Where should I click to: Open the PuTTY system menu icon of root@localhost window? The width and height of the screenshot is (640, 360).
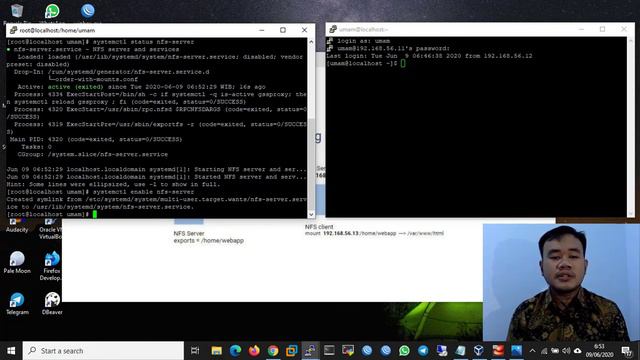(x=13, y=30)
